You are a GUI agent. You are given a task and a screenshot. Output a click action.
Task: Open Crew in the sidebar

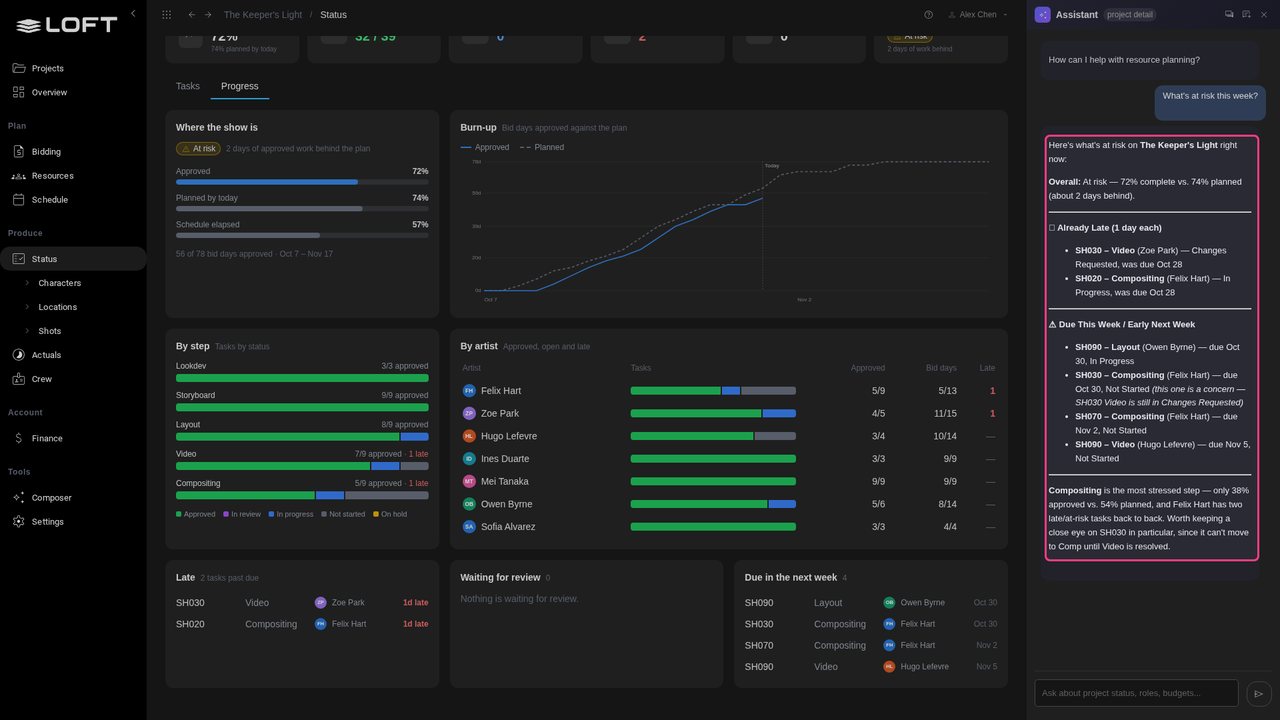click(x=73, y=379)
